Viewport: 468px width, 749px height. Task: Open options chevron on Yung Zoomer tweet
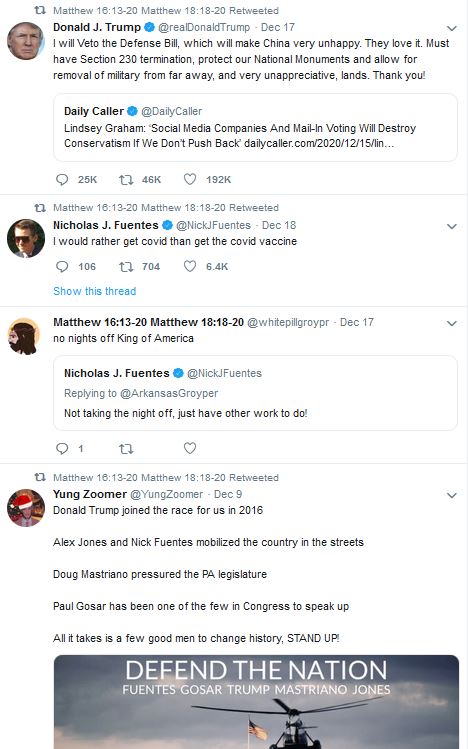pos(452,495)
